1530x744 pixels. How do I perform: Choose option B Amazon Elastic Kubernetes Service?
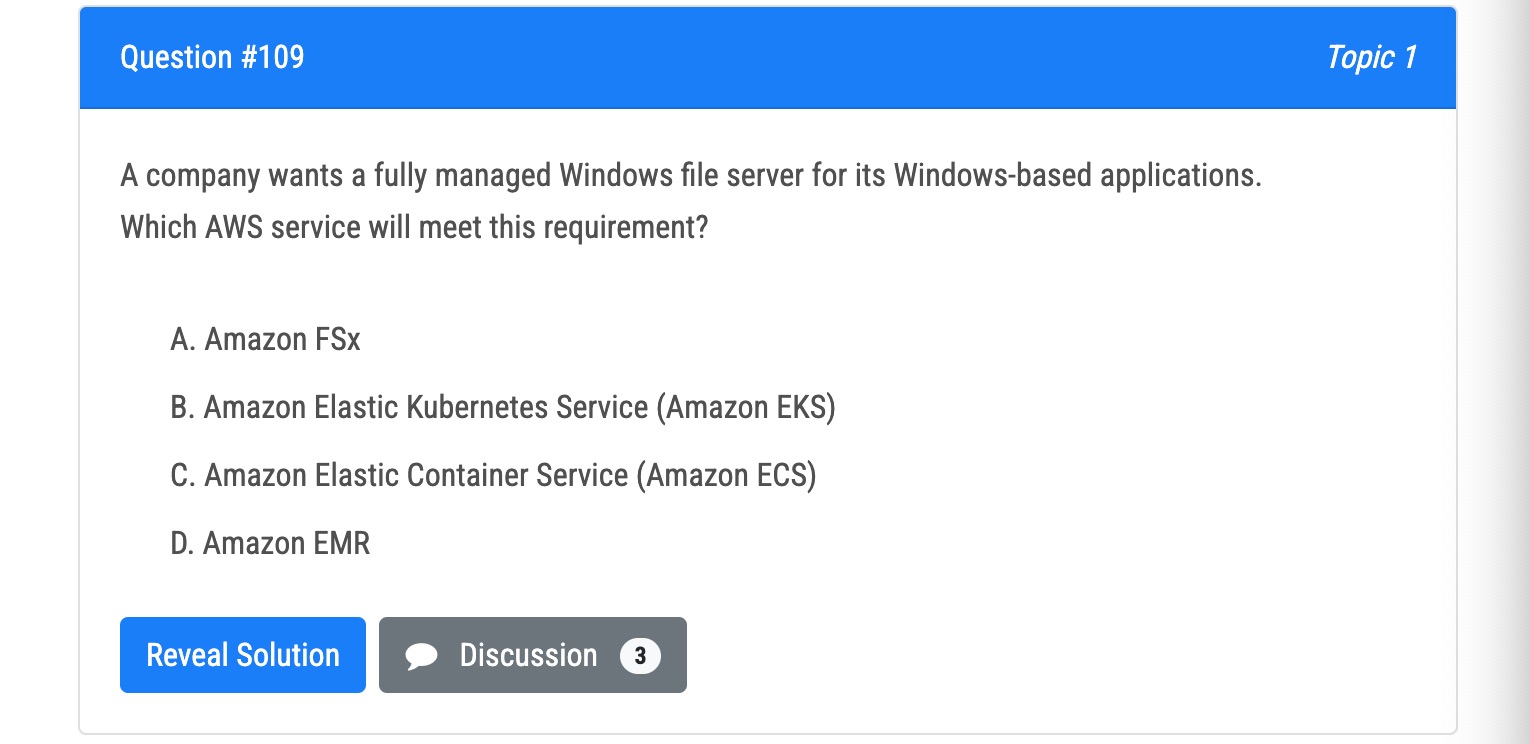click(x=503, y=408)
